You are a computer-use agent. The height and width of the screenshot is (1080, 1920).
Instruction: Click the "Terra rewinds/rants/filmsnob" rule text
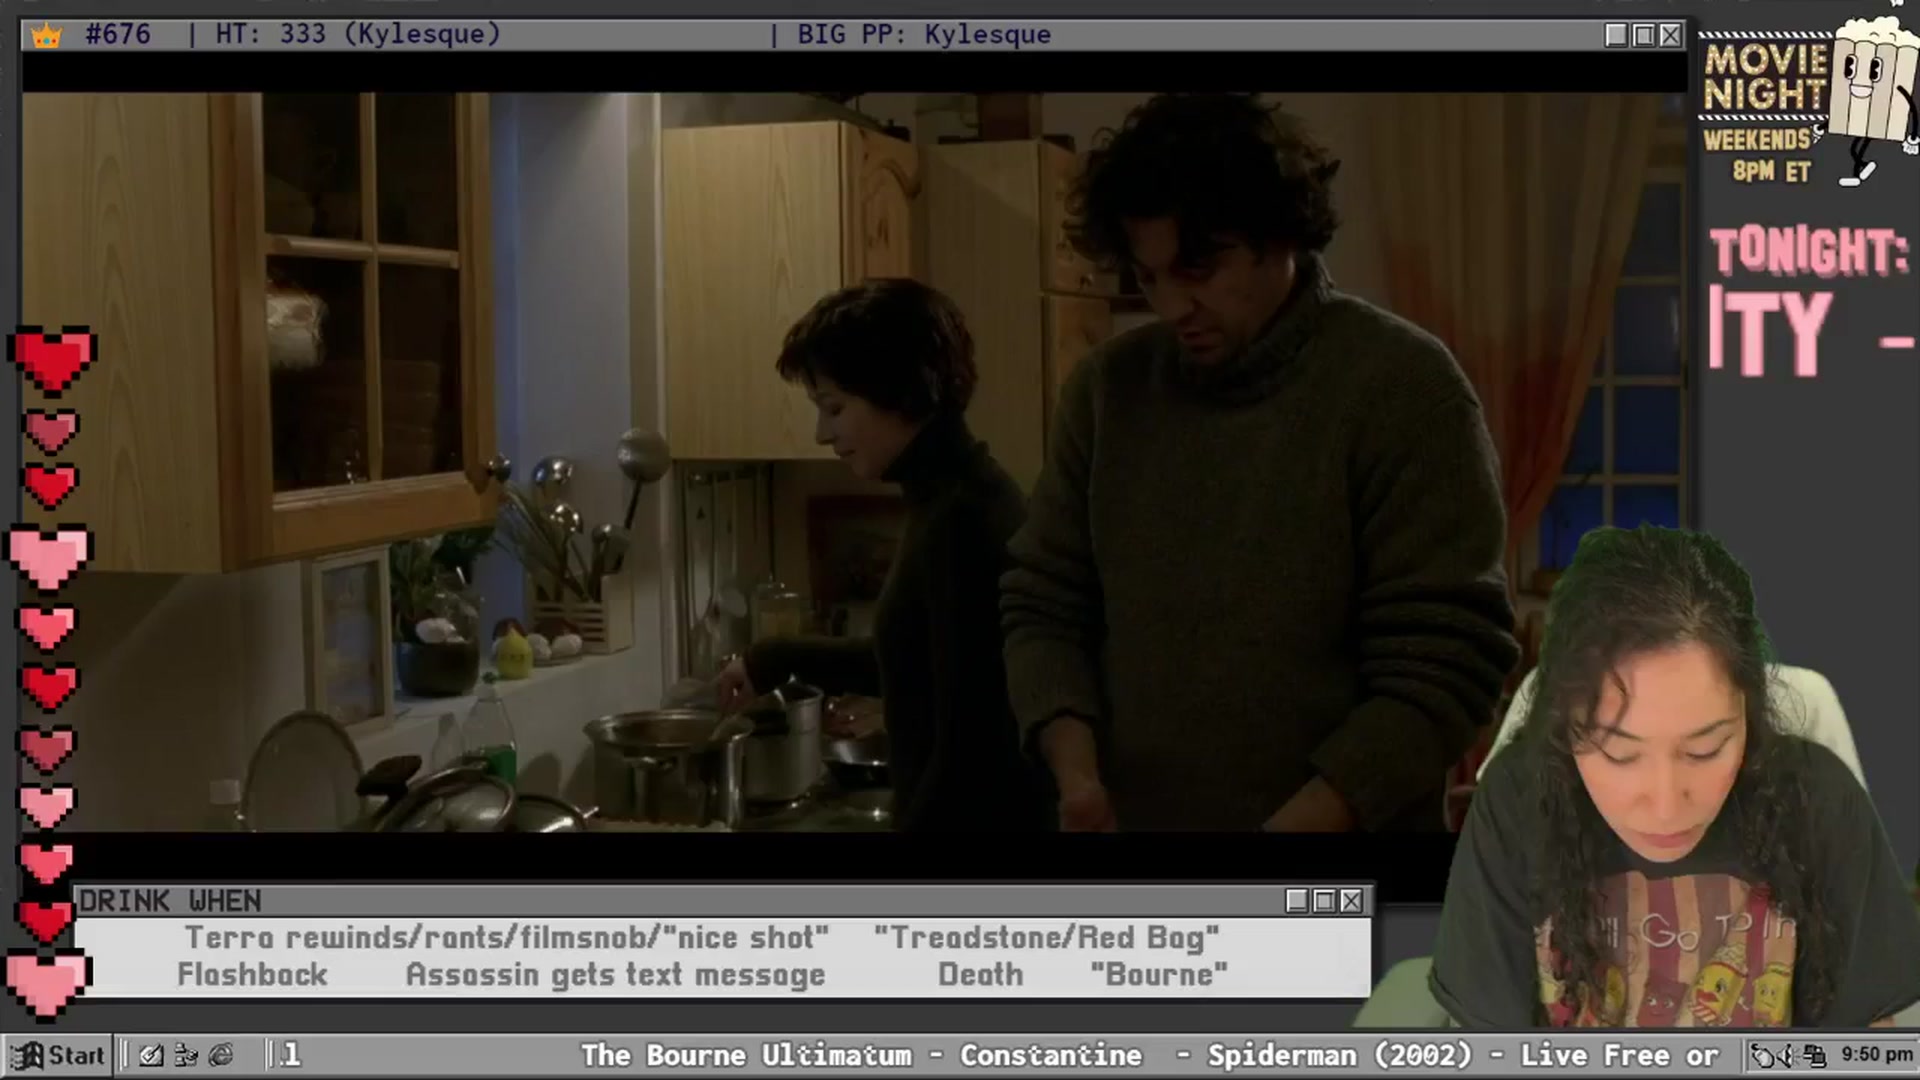pyautogui.click(x=421, y=938)
